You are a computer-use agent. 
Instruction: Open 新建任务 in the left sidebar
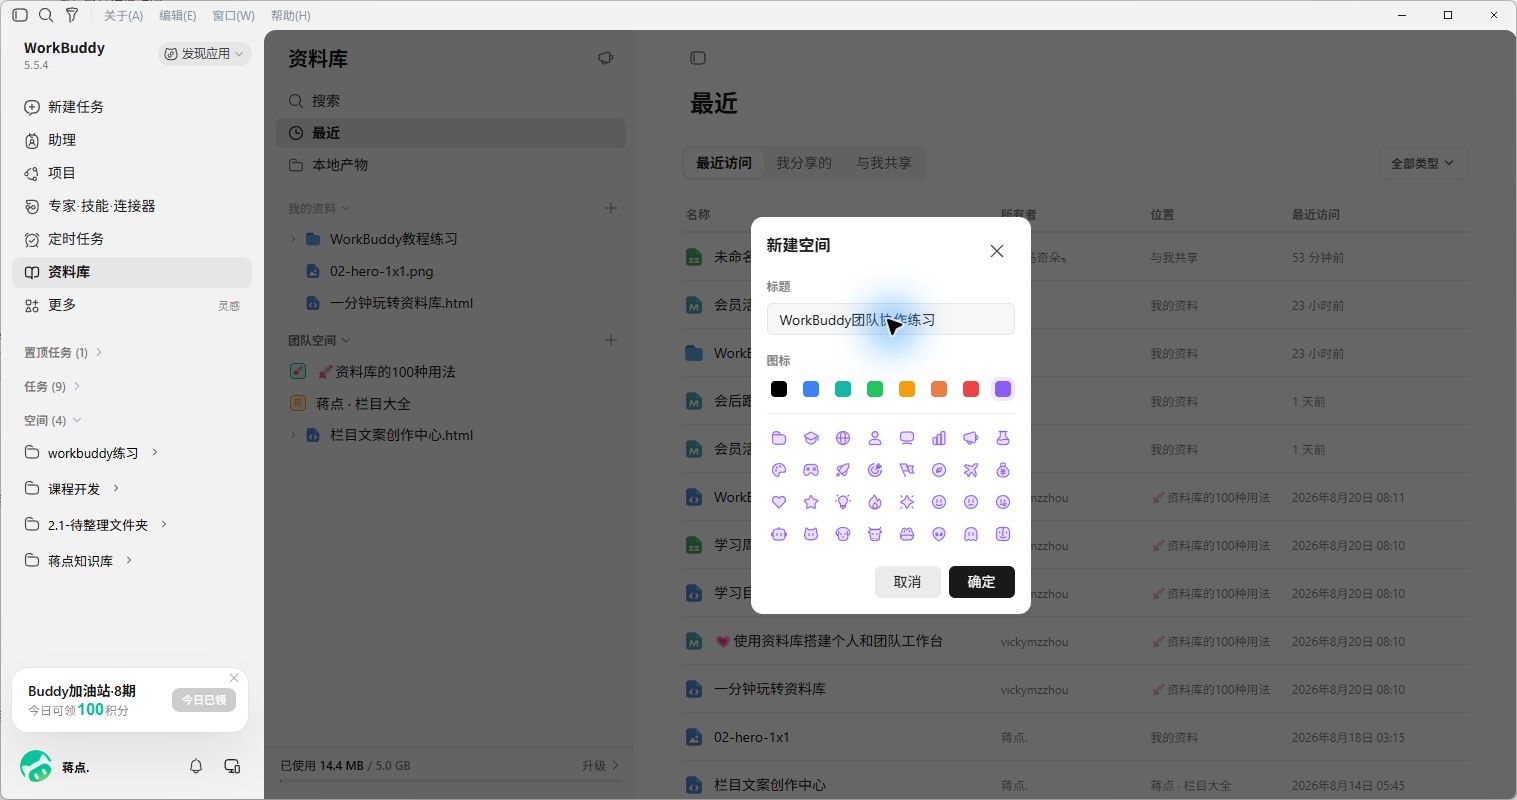[132, 107]
